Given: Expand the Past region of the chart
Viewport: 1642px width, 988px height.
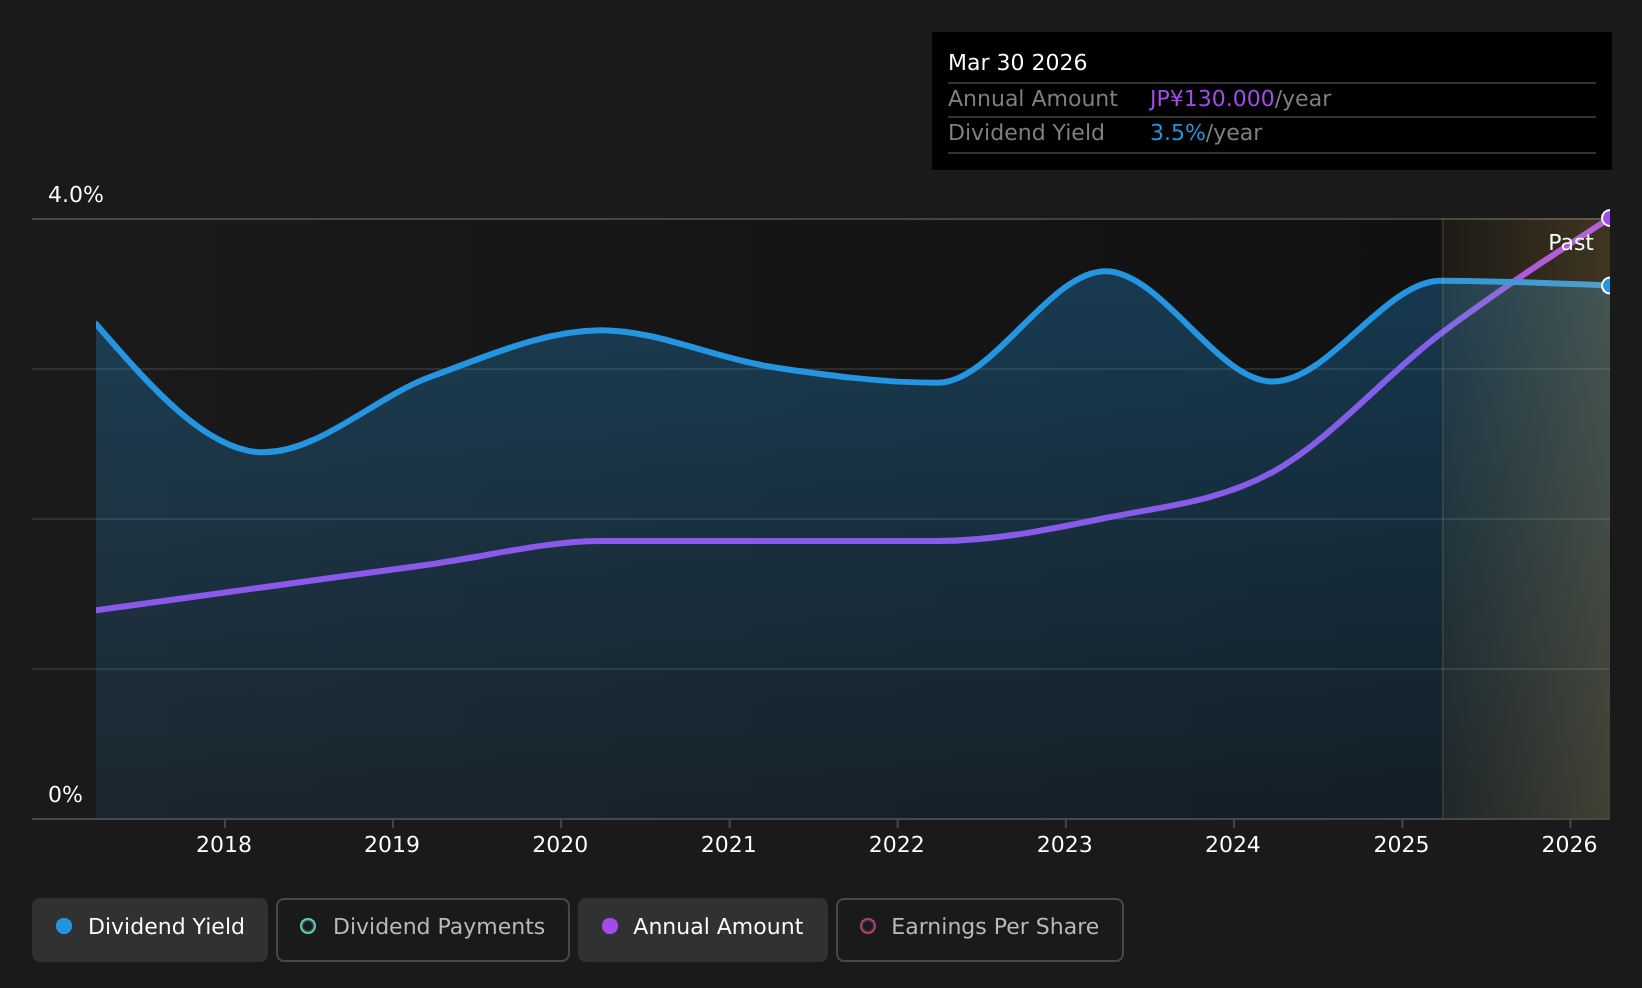Looking at the screenshot, I should (x=1525, y=500).
